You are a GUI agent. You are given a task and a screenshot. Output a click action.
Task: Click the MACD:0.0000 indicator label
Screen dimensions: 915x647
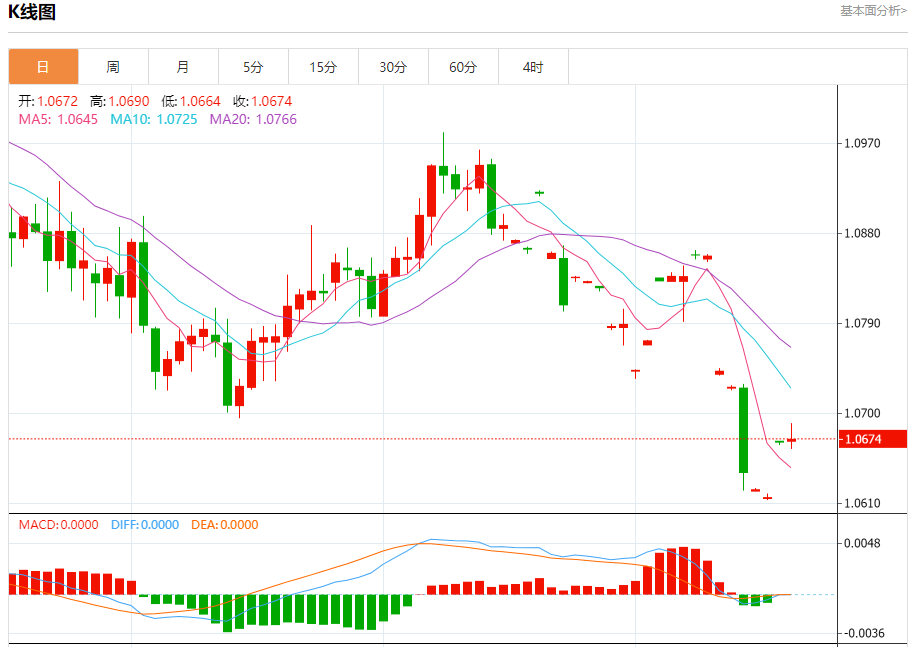pos(58,524)
